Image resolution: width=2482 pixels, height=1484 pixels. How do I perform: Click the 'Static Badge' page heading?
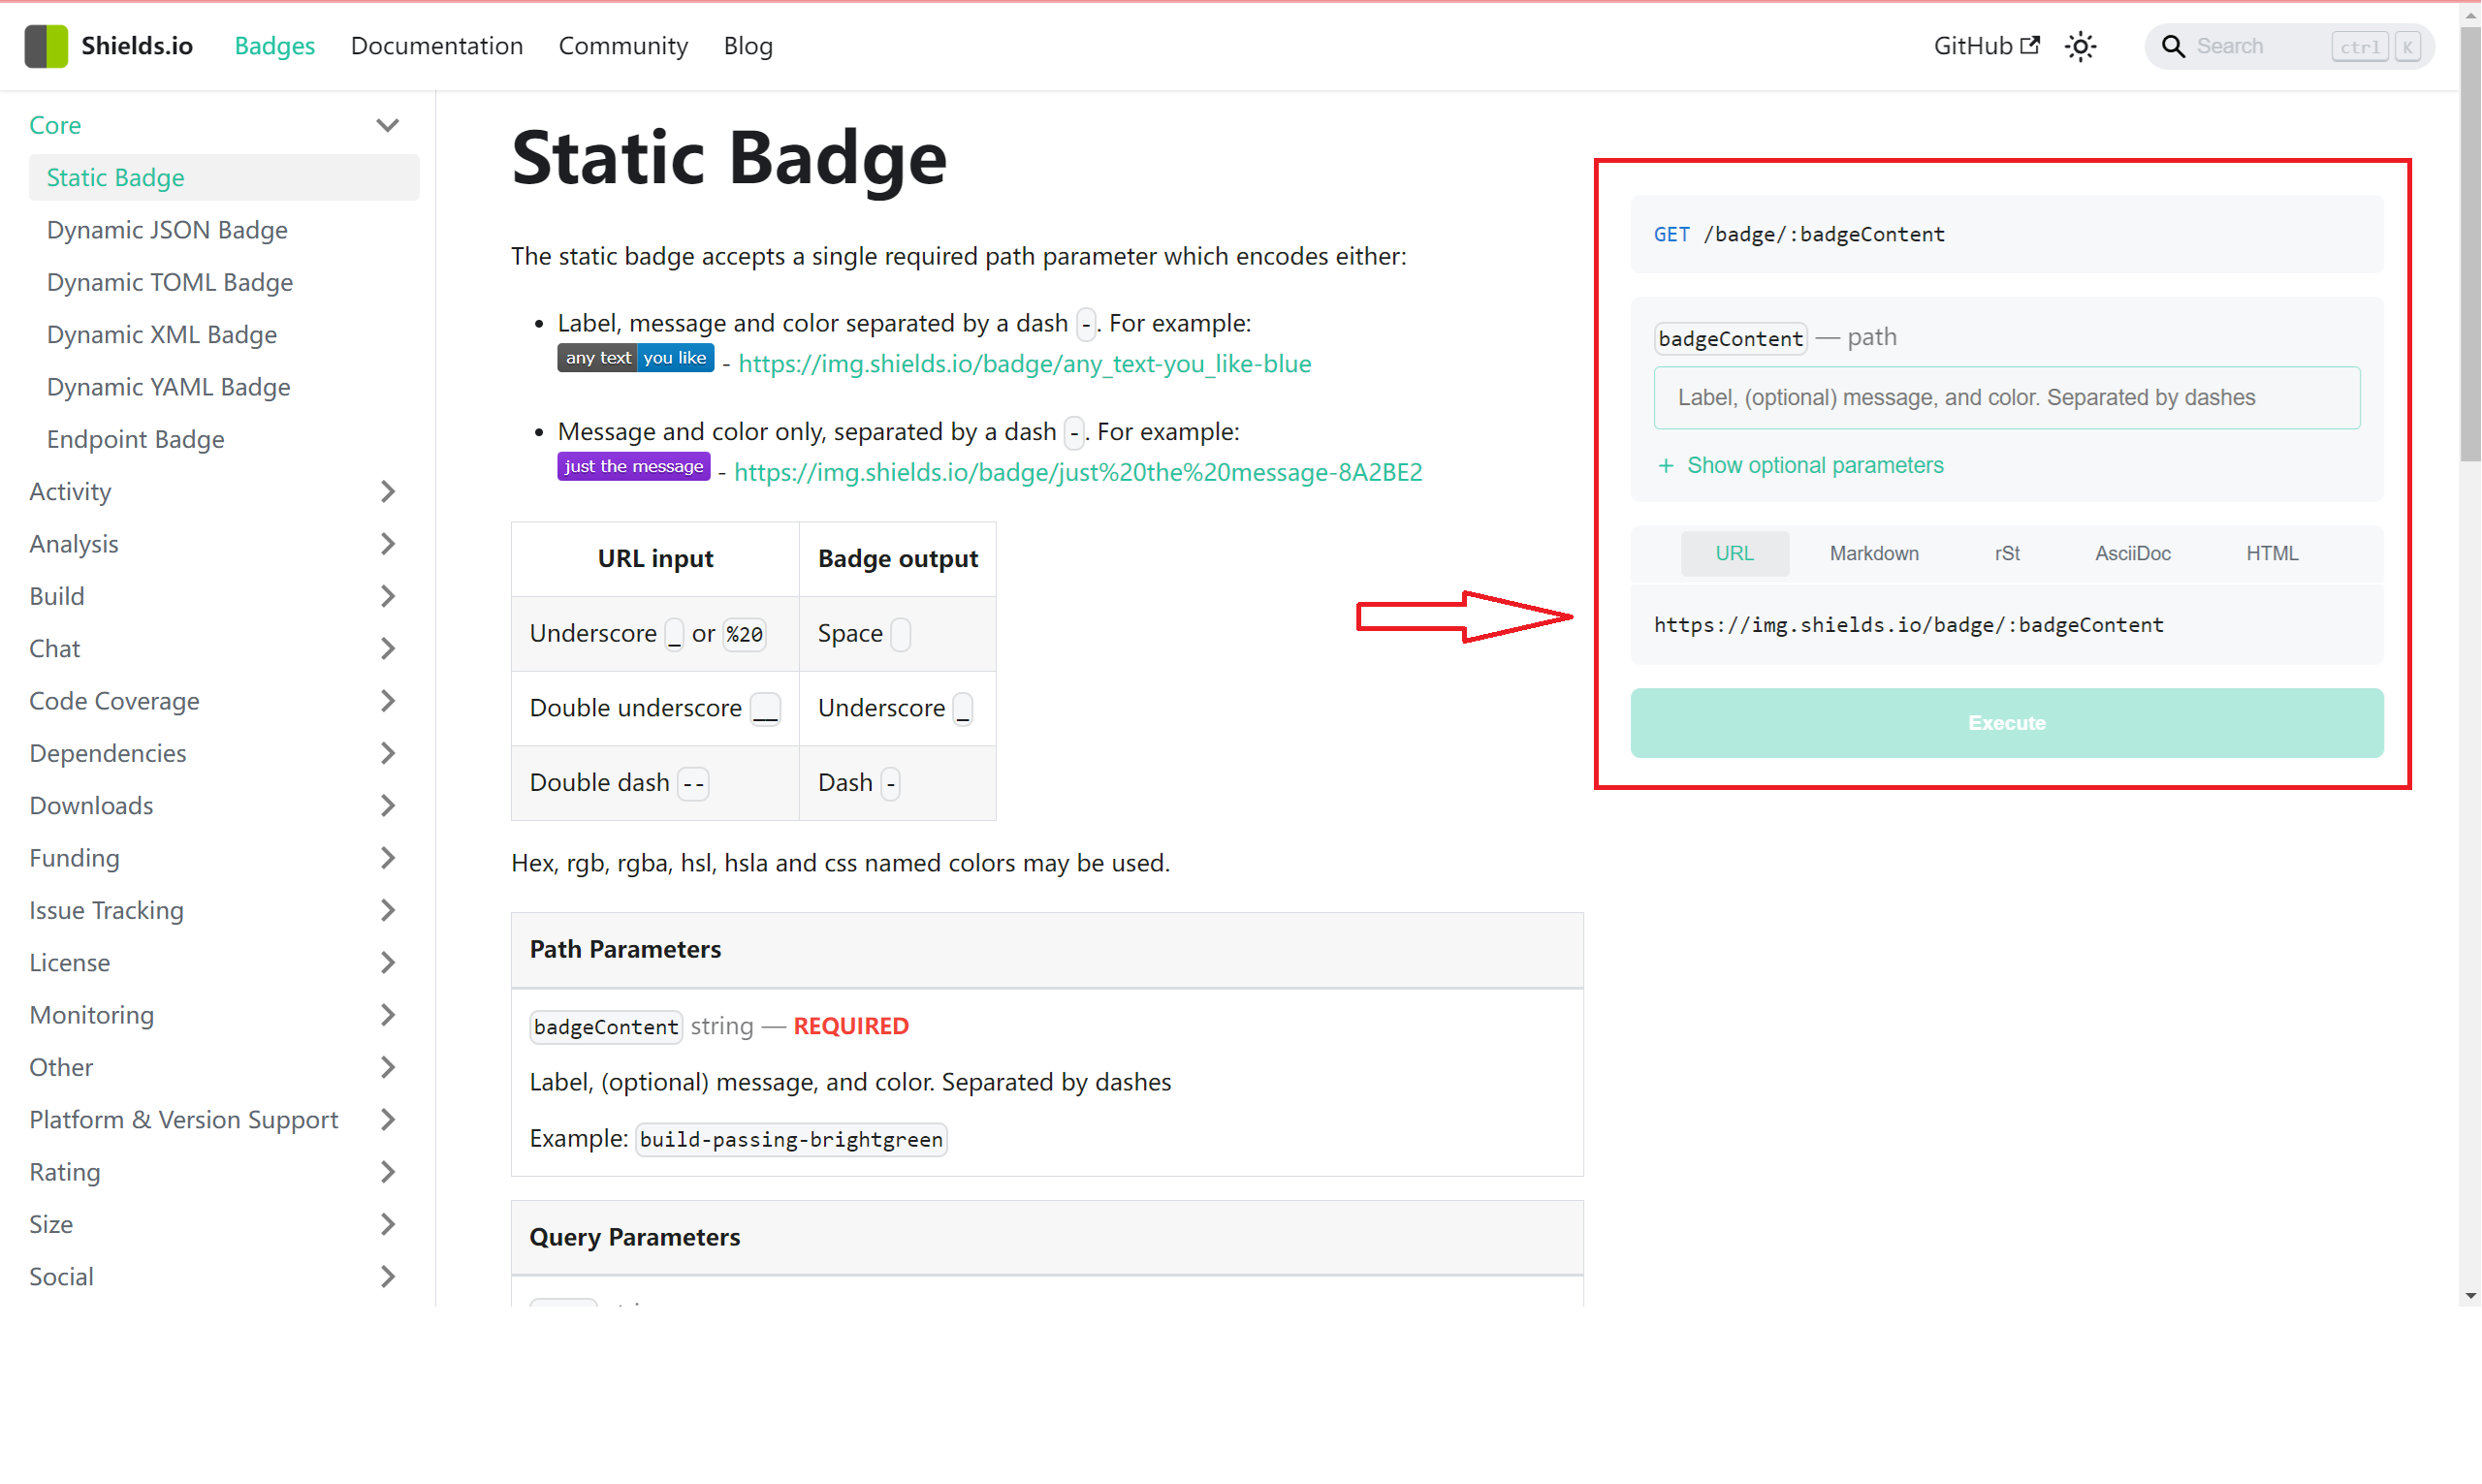coord(729,157)
